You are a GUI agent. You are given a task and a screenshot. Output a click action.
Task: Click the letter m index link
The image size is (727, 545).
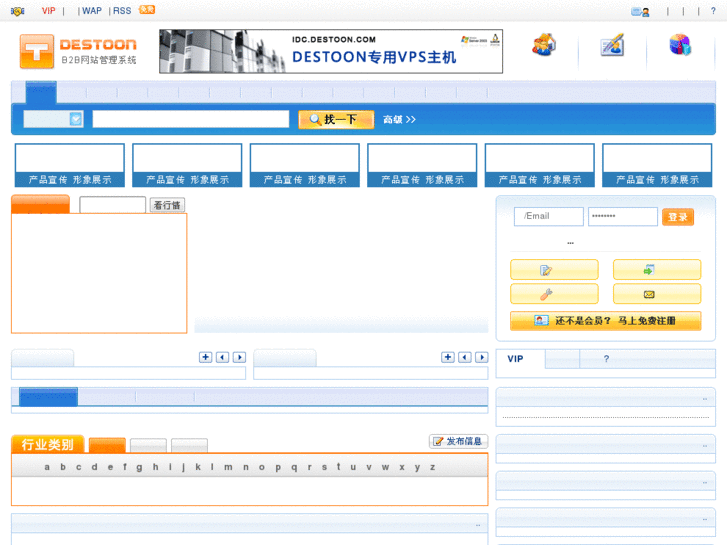[x=228, y=467]
